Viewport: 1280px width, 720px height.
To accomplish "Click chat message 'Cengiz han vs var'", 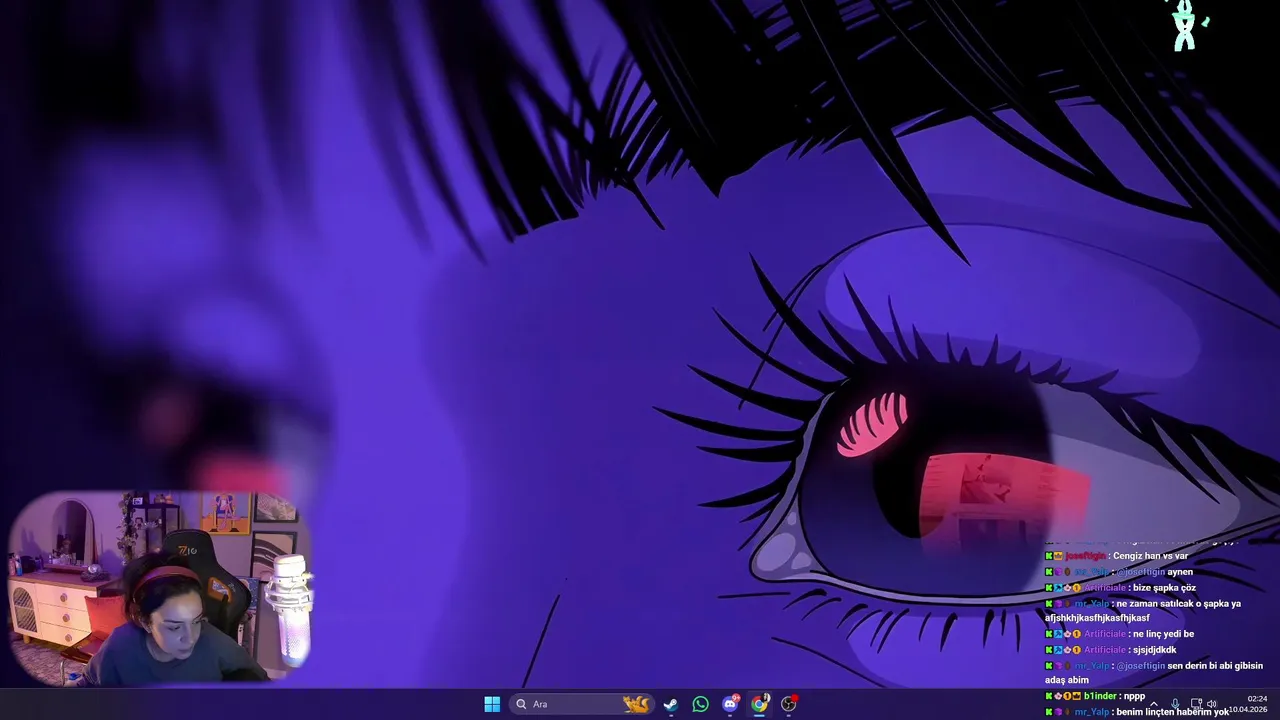I will (1150, 556).
